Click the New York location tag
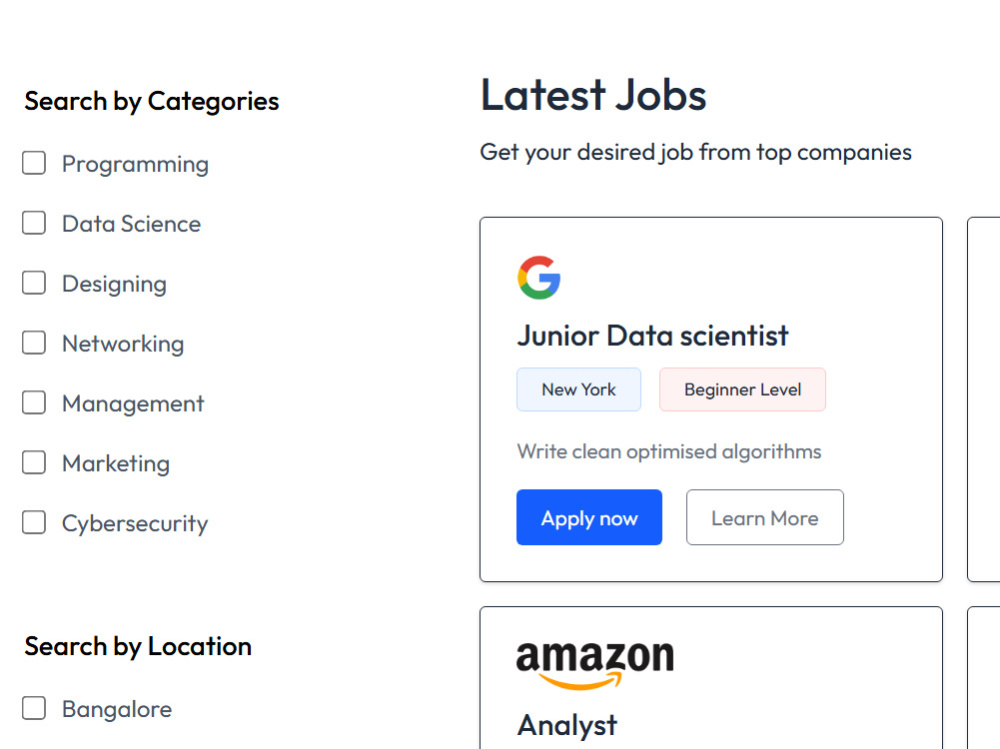The image size is (1000, 749). coord(578,389)
